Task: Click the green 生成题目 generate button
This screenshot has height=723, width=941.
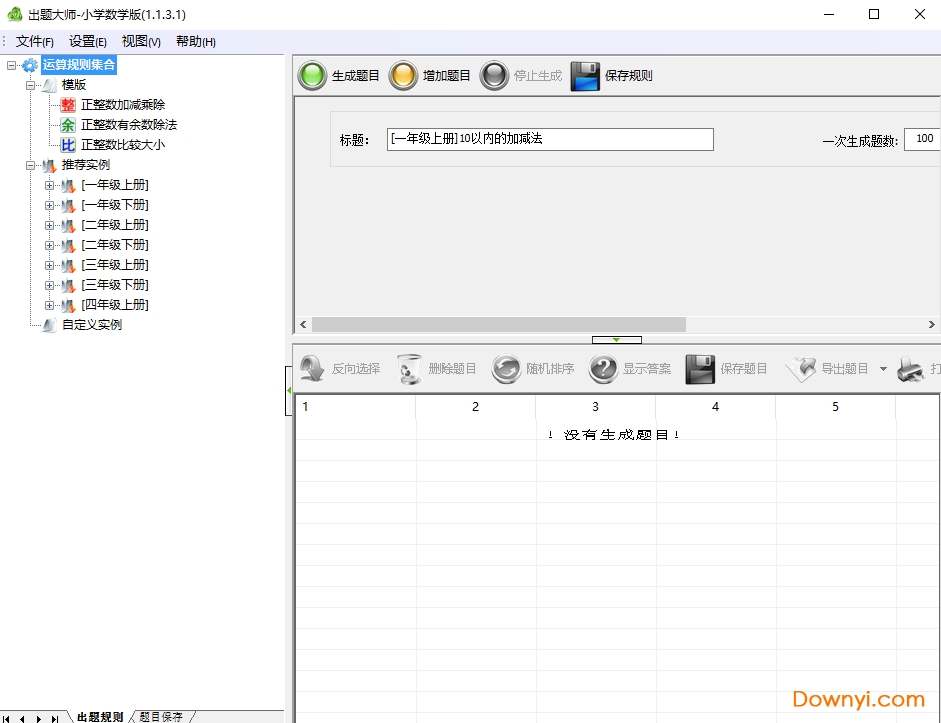Action: [x=313, y=76]
